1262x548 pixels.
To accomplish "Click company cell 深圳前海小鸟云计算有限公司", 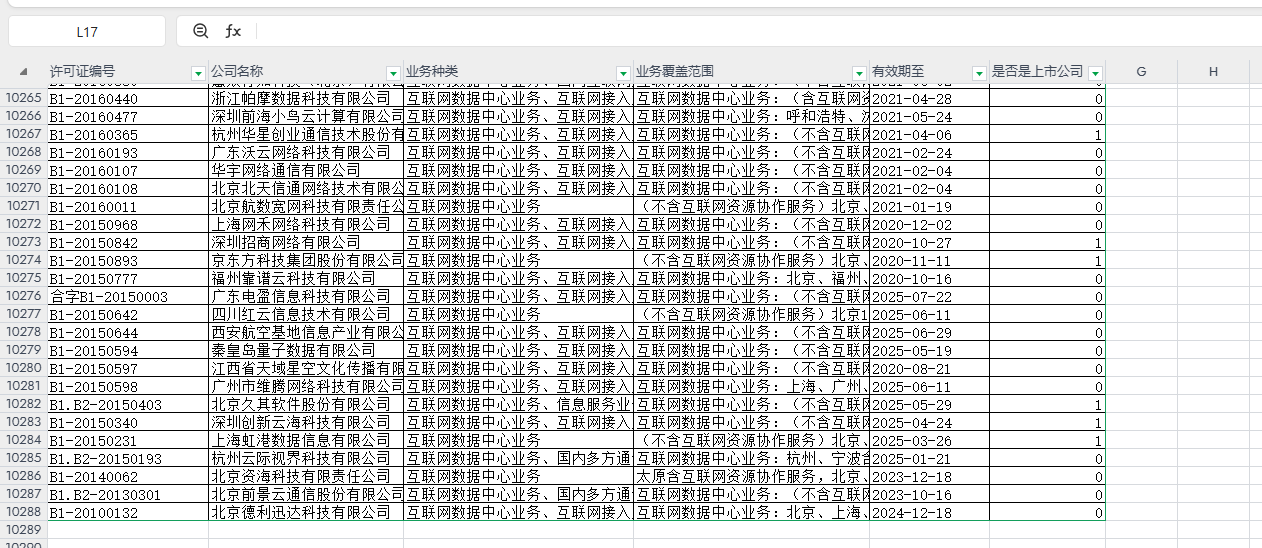I will (306, 117).
